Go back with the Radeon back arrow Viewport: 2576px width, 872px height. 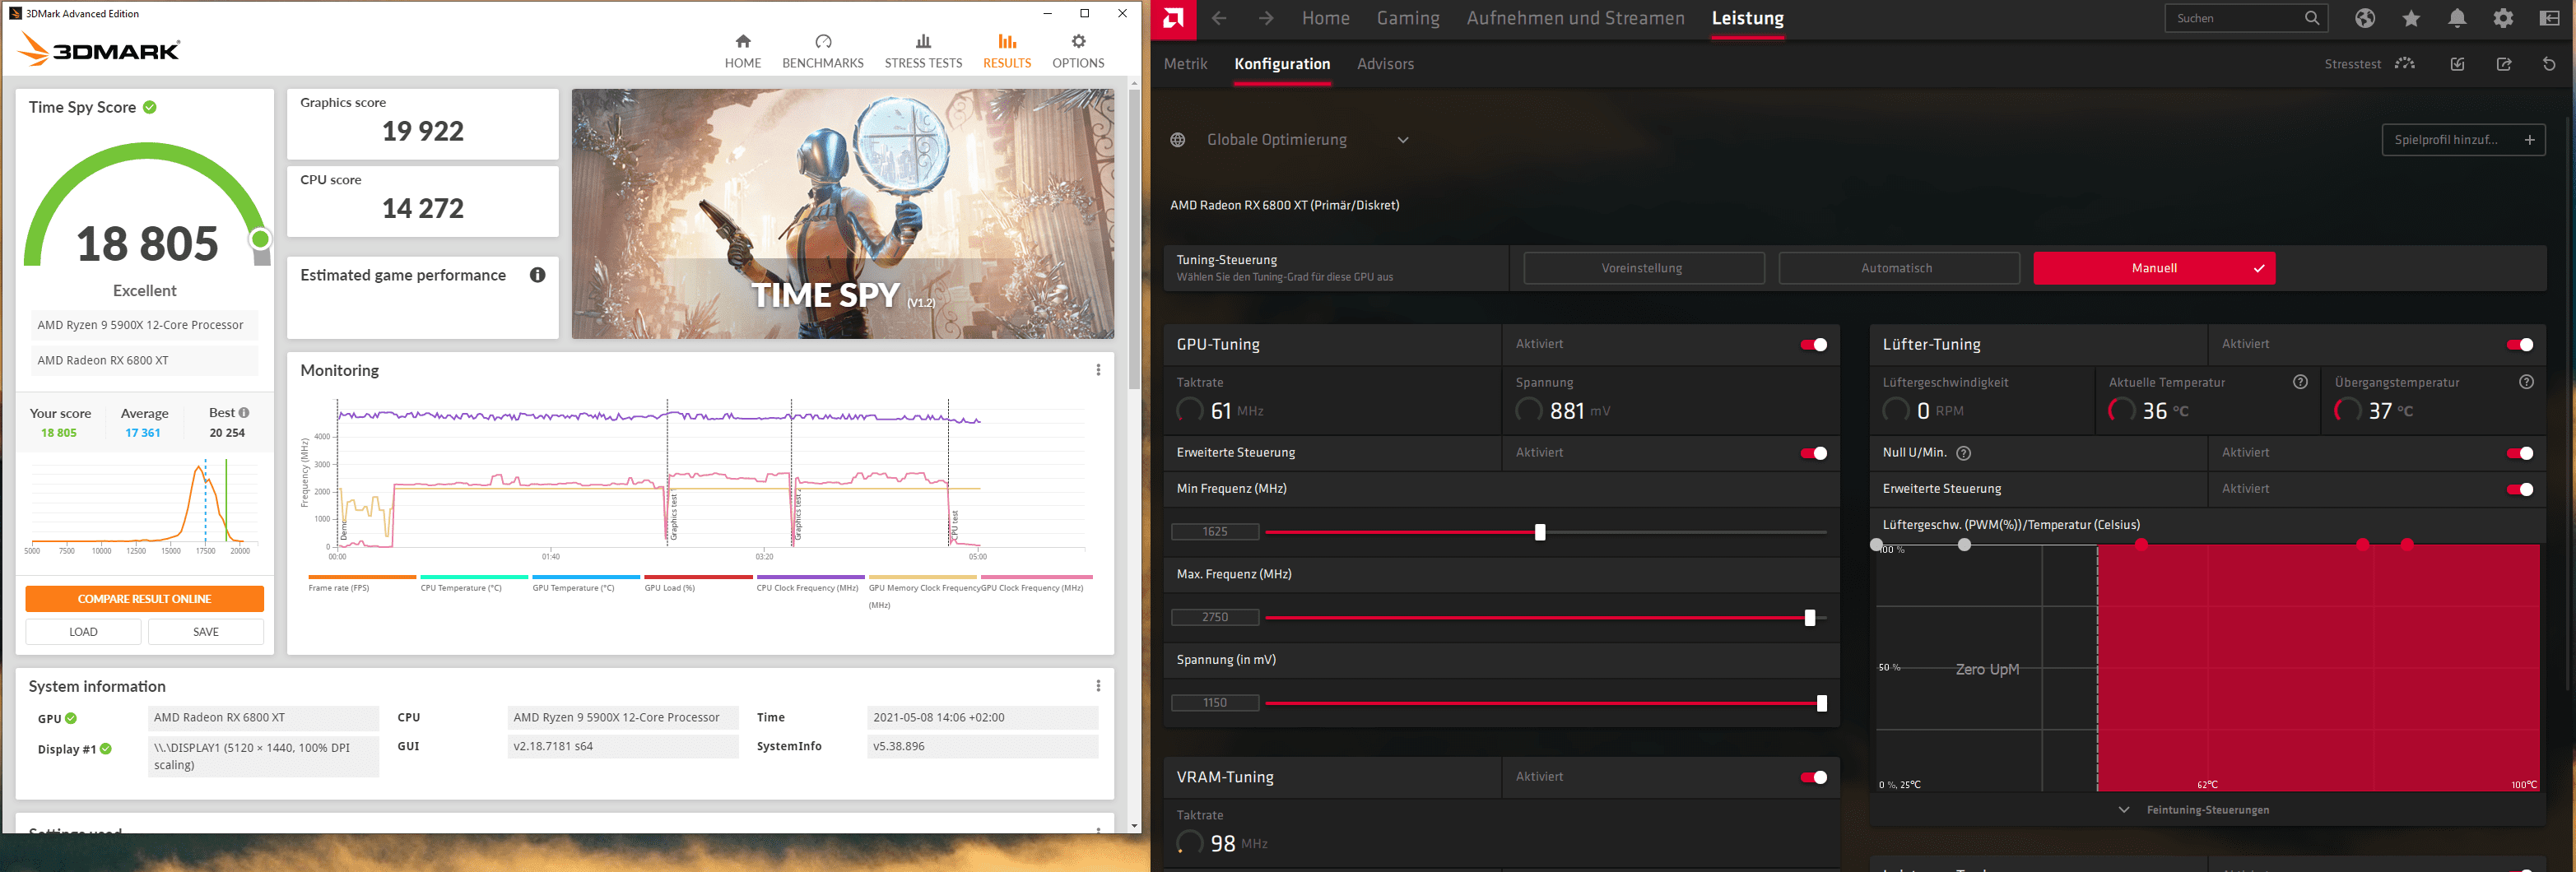coord(1219,18)
